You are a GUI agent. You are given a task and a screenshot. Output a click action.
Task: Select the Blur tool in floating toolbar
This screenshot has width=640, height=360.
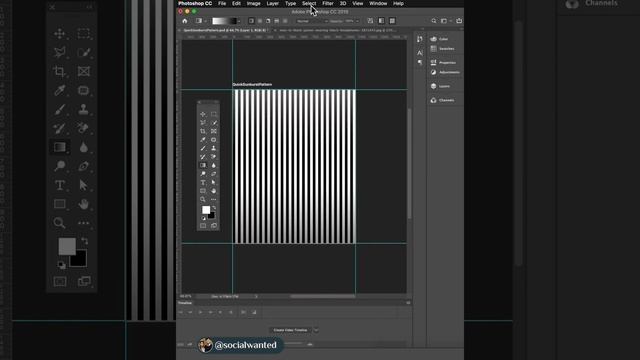click(x=213, y=165)
